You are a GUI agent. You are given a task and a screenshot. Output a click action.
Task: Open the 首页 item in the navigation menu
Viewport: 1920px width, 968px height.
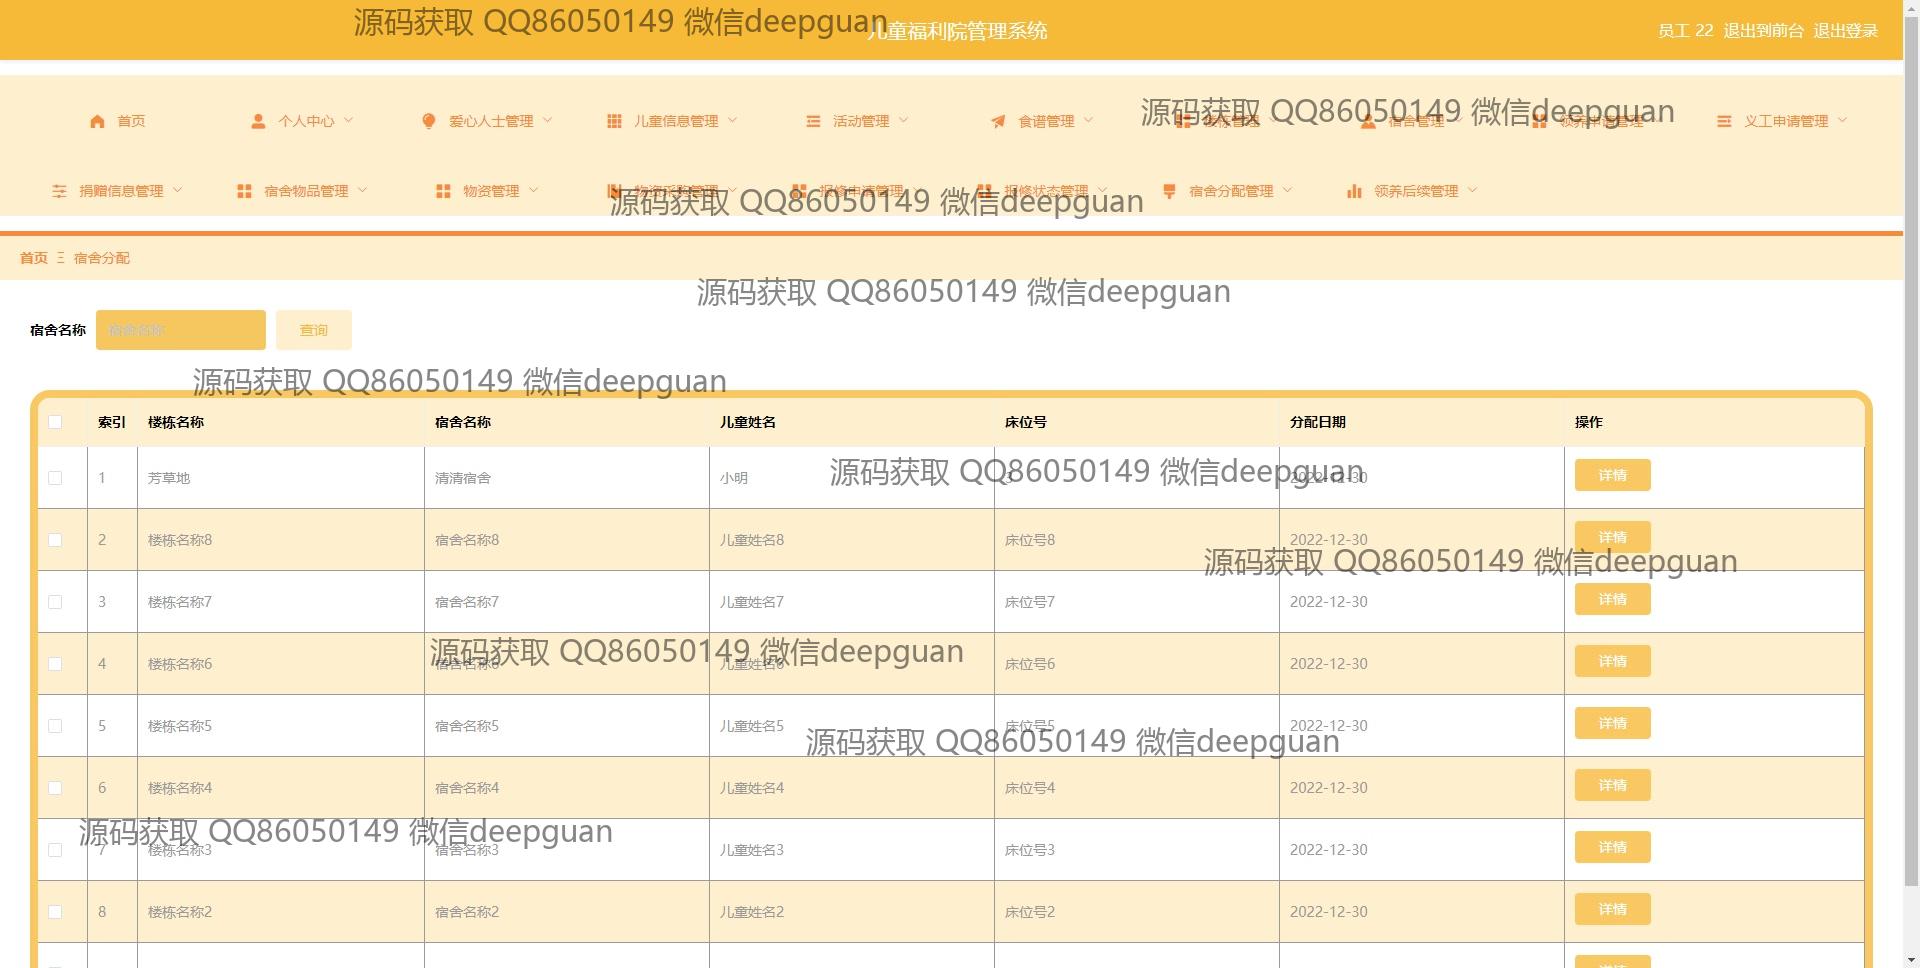coord(131,121)
